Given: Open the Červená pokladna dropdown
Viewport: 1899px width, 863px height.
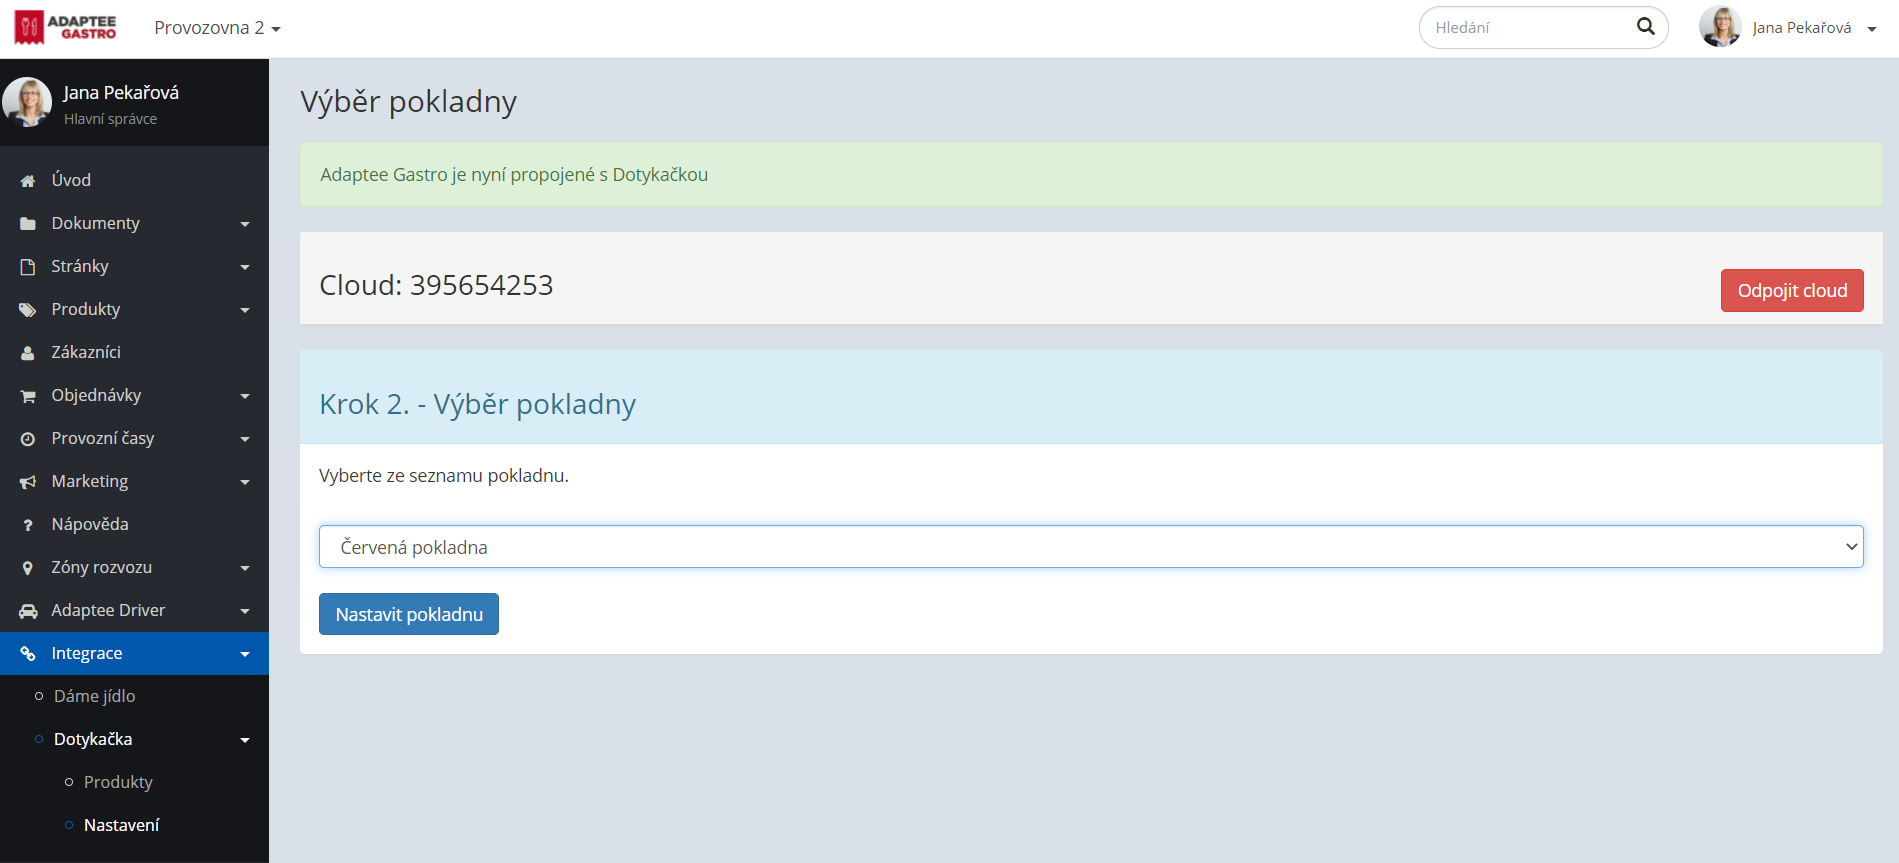Looking at the screenshot, I should point(1091,547).
